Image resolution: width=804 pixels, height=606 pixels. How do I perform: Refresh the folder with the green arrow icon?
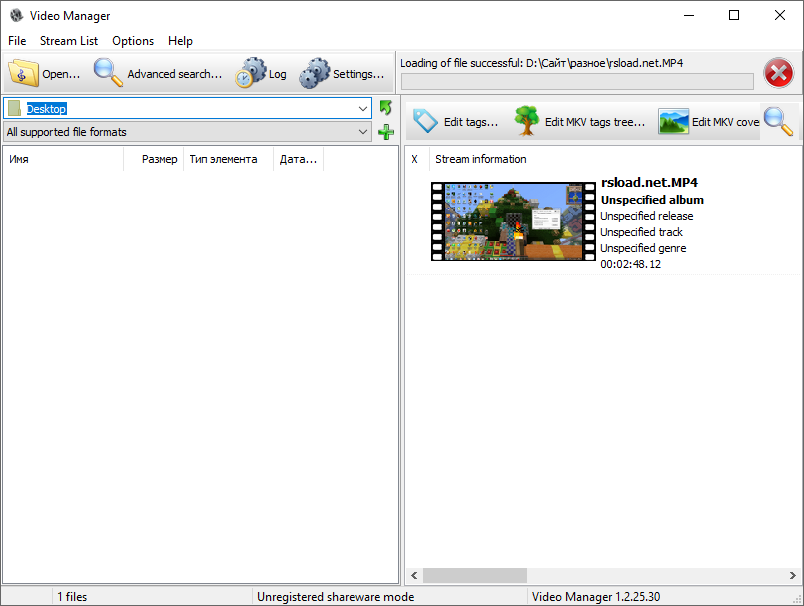(385, 108)
